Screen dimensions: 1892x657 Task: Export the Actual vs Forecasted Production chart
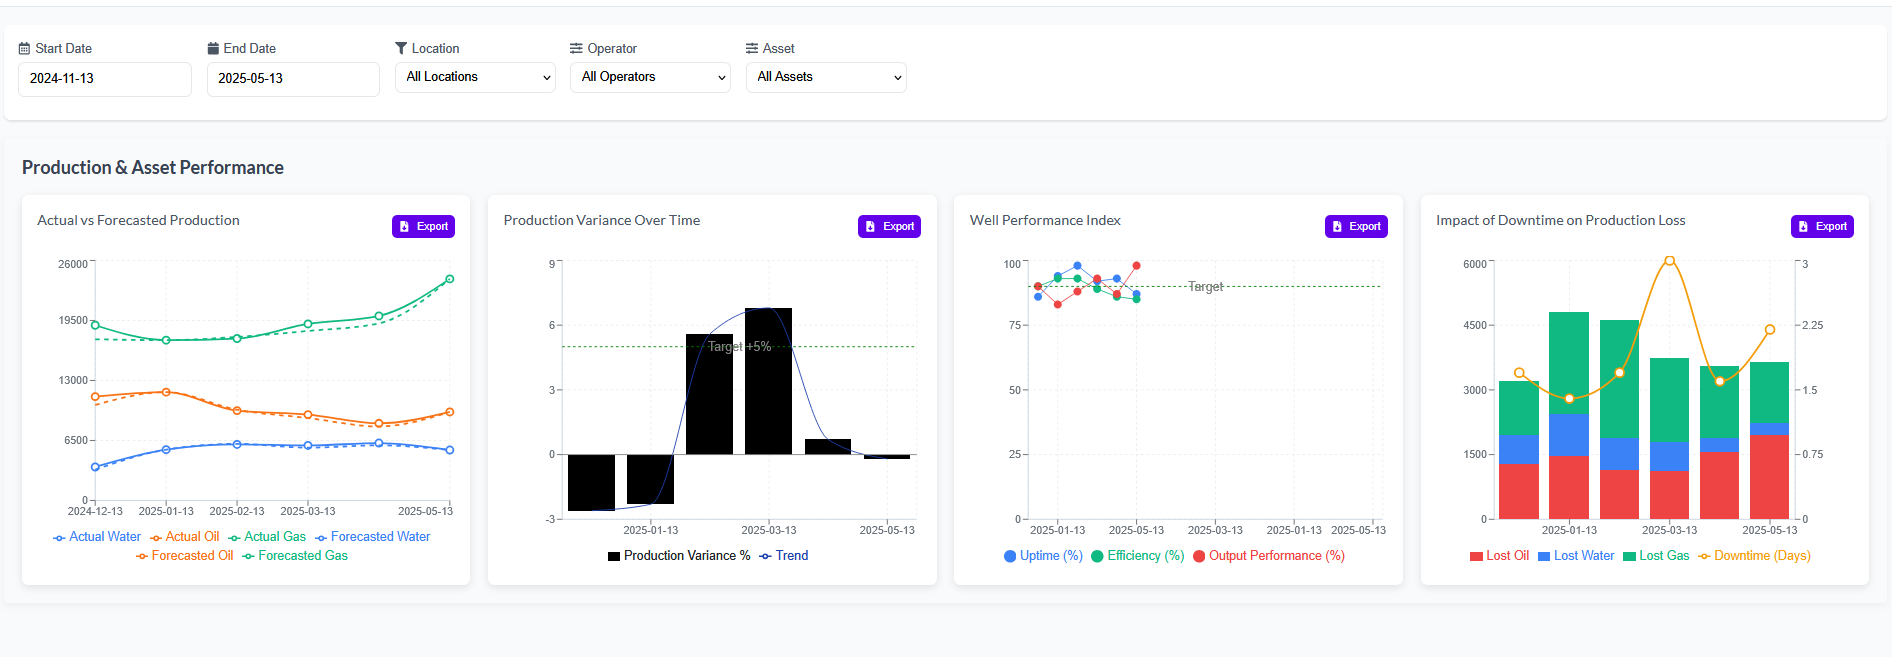(423, 227)
